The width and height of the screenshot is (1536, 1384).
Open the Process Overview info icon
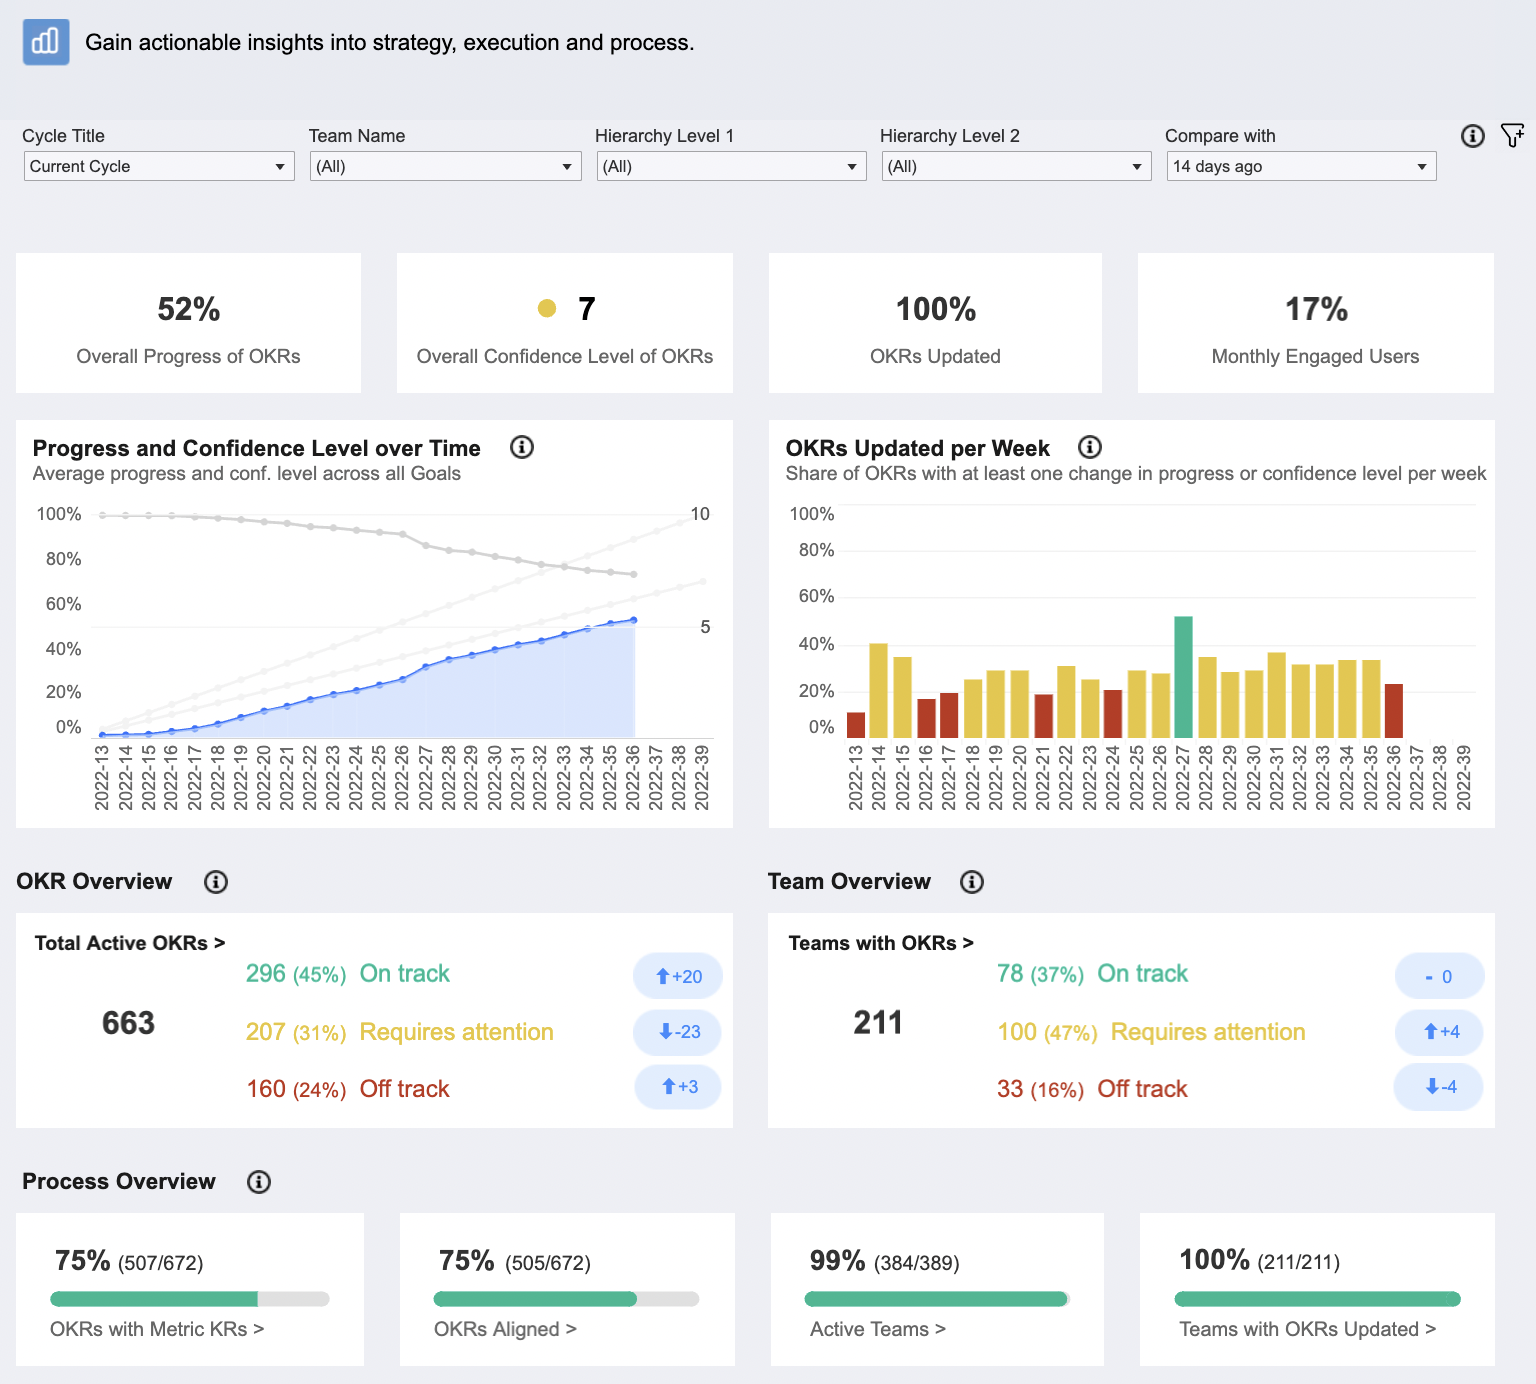pos(259,1181)
